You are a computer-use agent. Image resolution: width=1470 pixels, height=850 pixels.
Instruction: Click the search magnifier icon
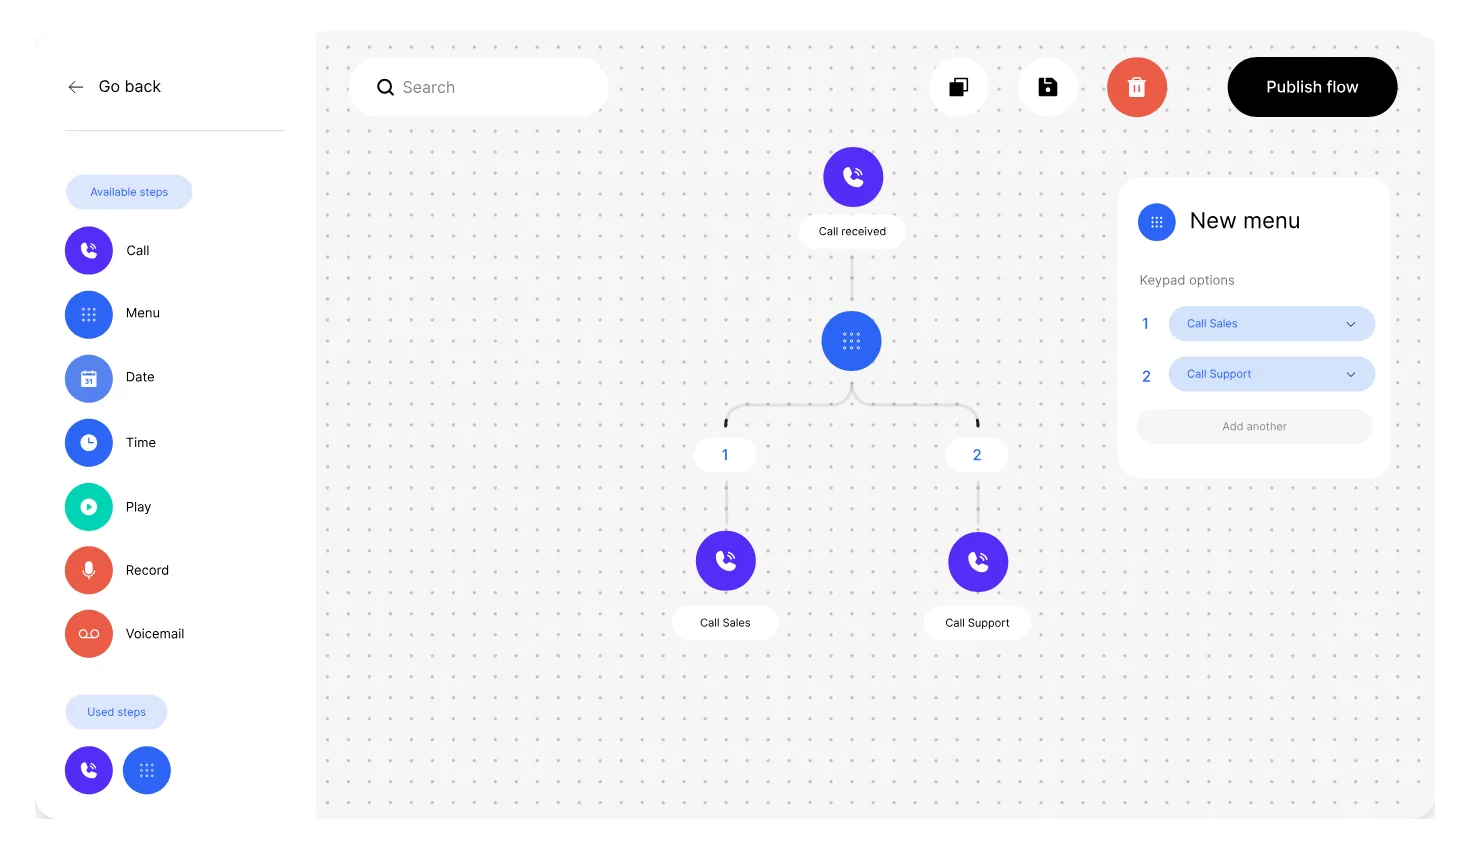tap(385, 87)
